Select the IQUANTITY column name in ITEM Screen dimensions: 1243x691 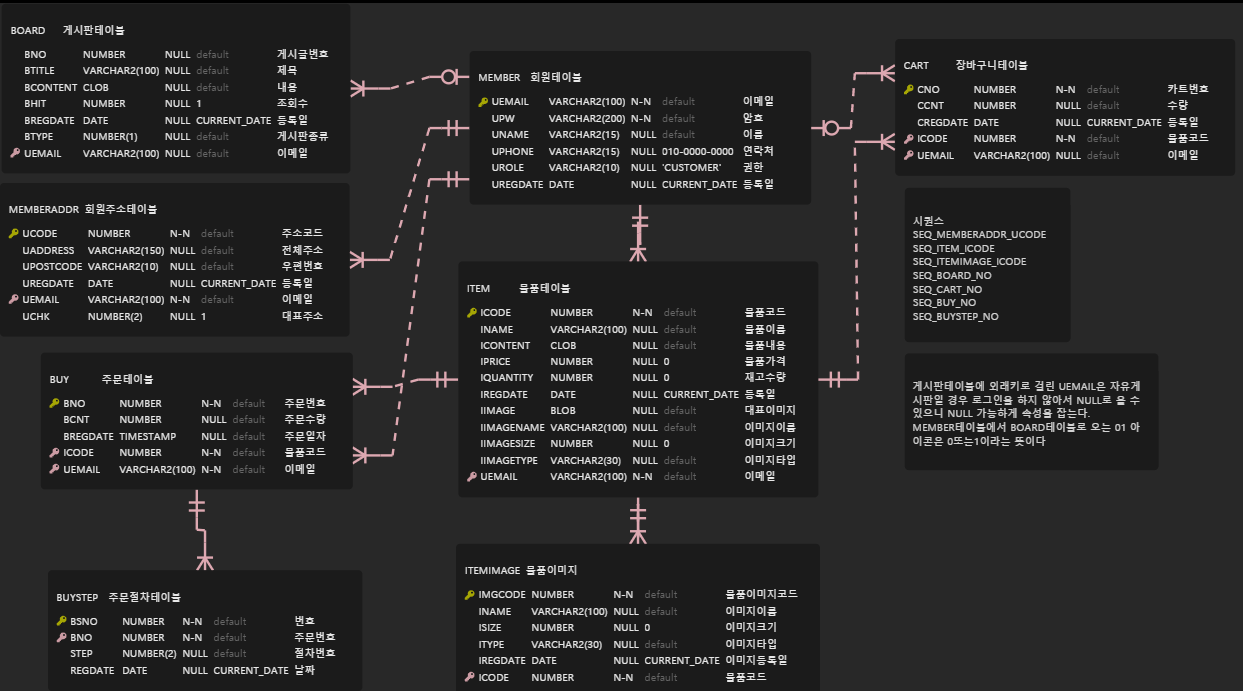(x=507, y=378)
